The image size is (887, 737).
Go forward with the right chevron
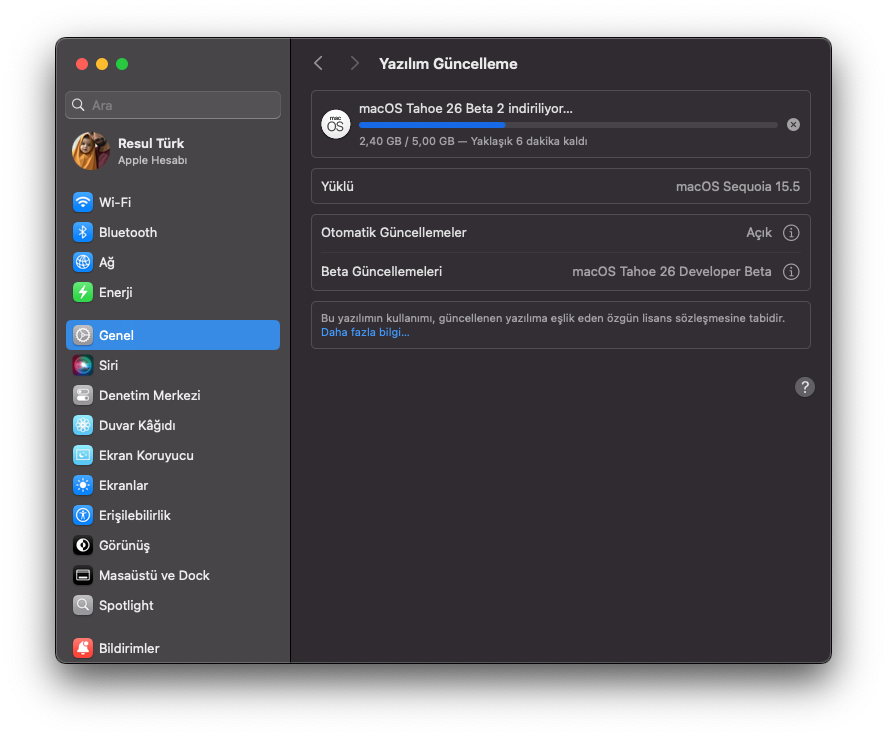(x=354, y=63)
